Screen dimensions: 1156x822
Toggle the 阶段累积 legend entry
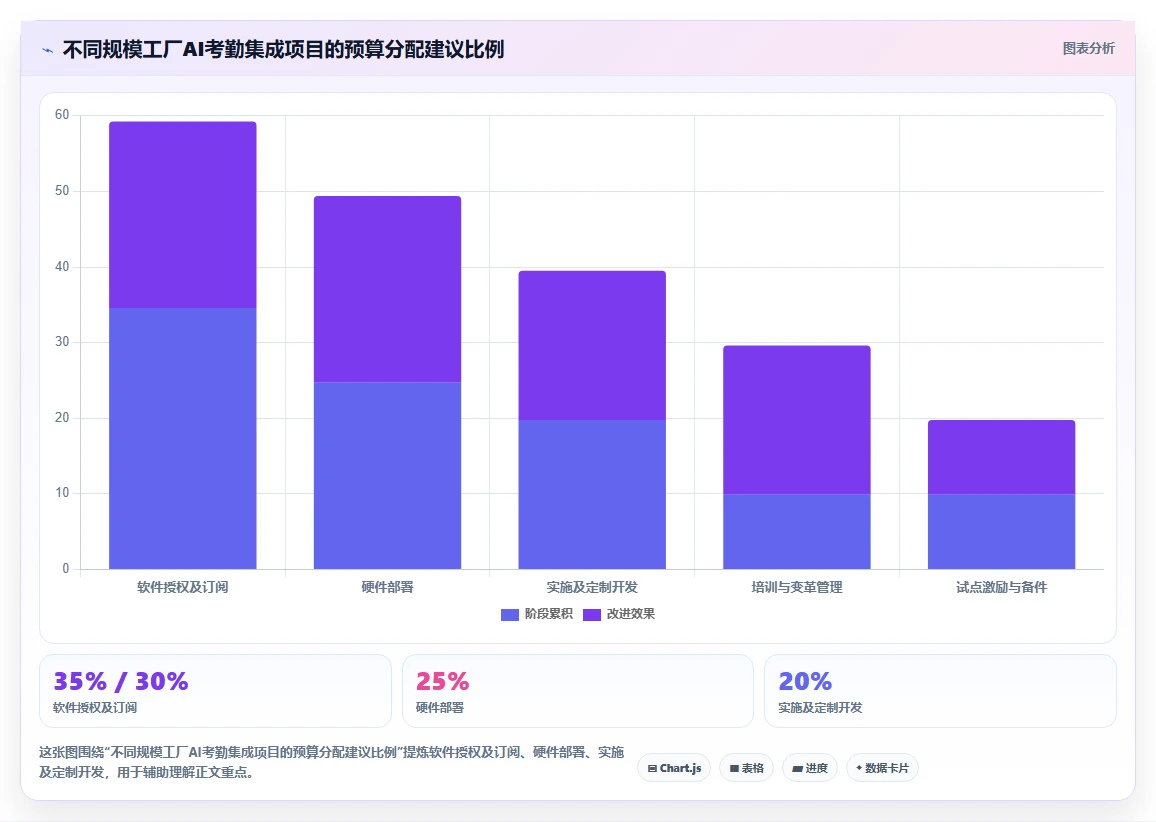click(x=537, y=614)
